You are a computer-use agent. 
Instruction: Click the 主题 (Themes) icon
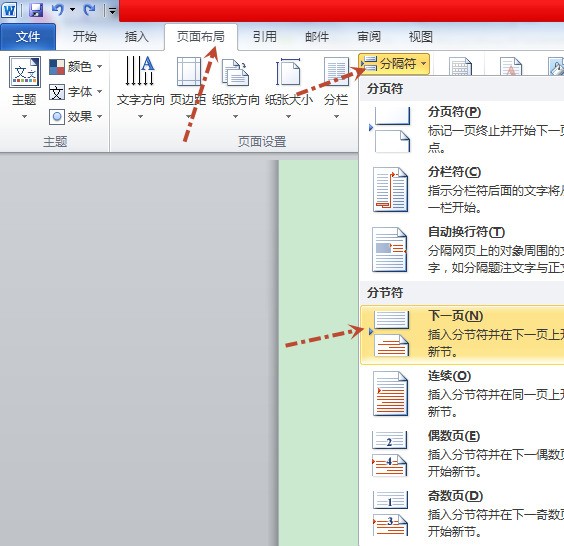(24, 72)
